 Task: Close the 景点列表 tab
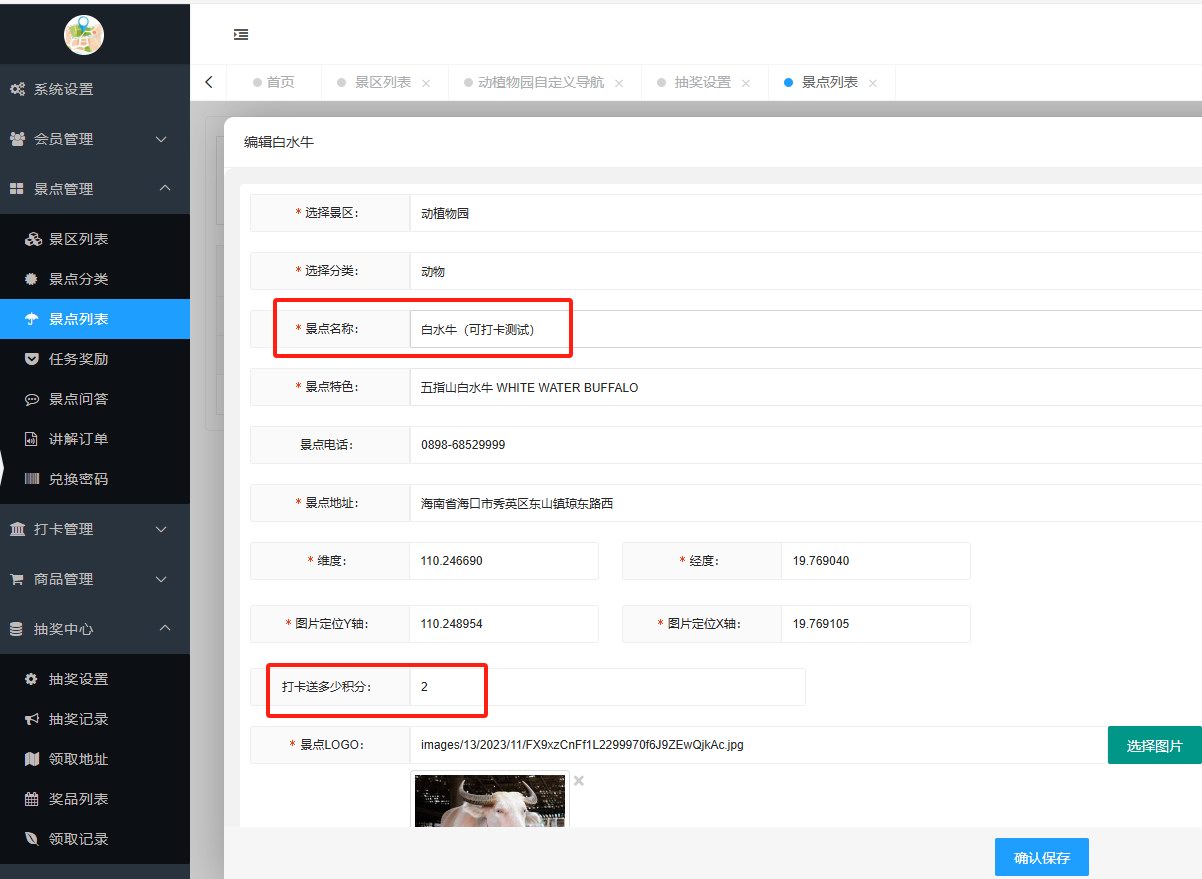pos(872,83)
